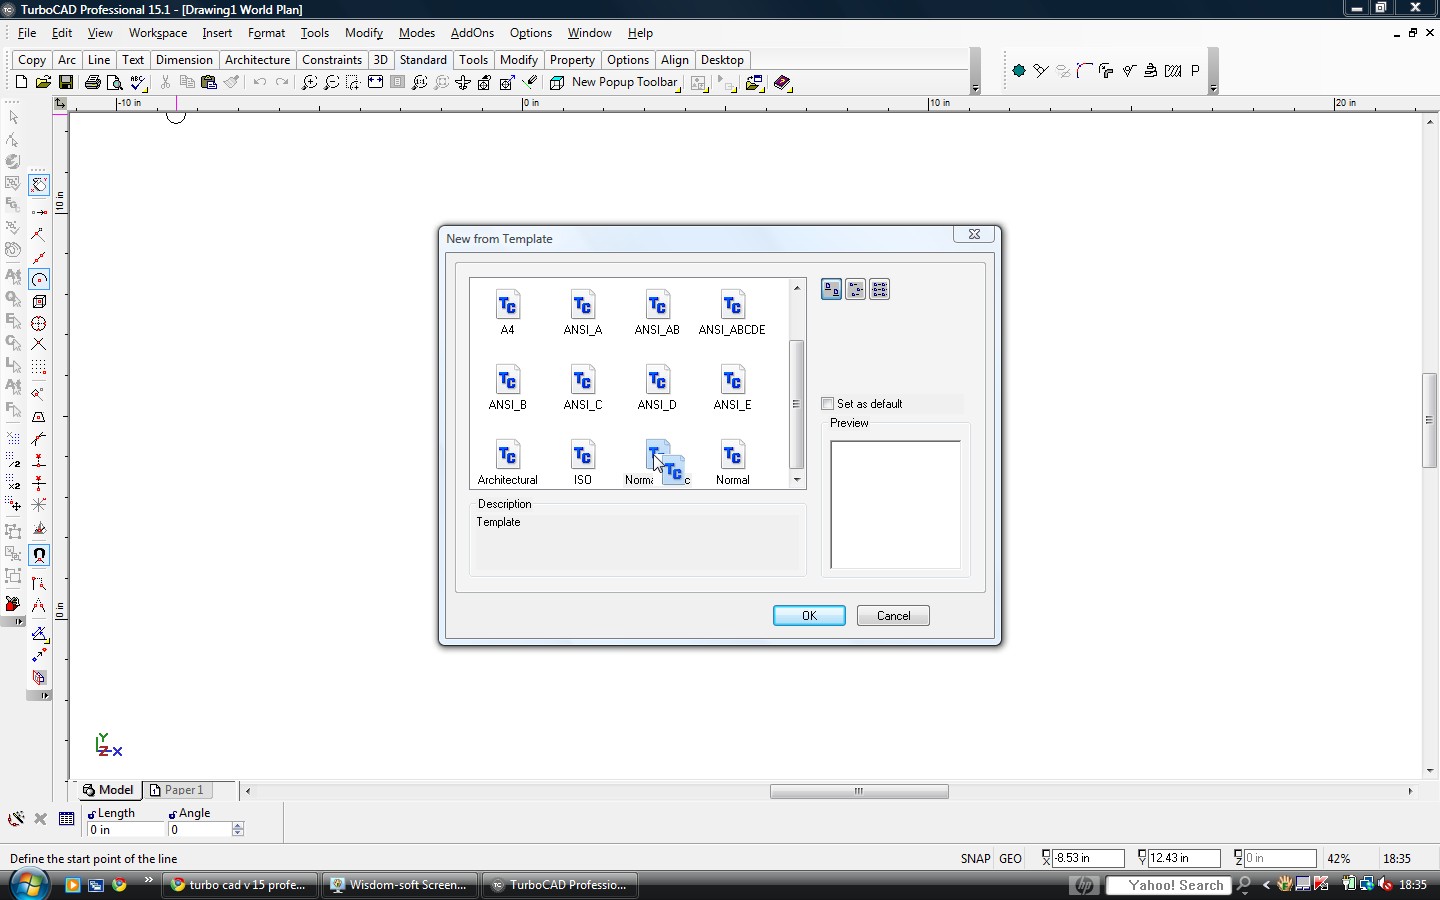Click the ABC spelling check icon
Screen dimensions: 1440x900
coord(138,83)
